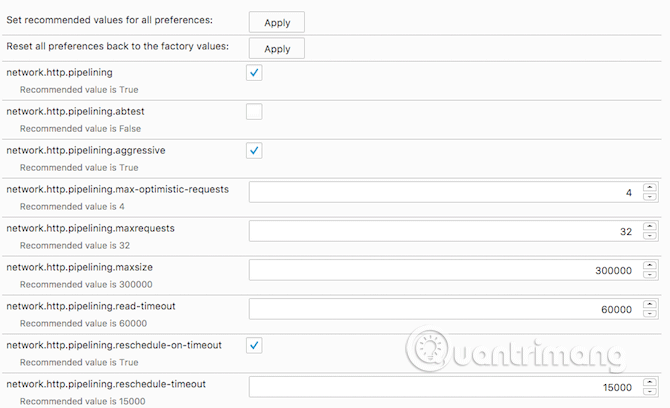Decrement maxrequests using the down arrow

tap(650, 236)
